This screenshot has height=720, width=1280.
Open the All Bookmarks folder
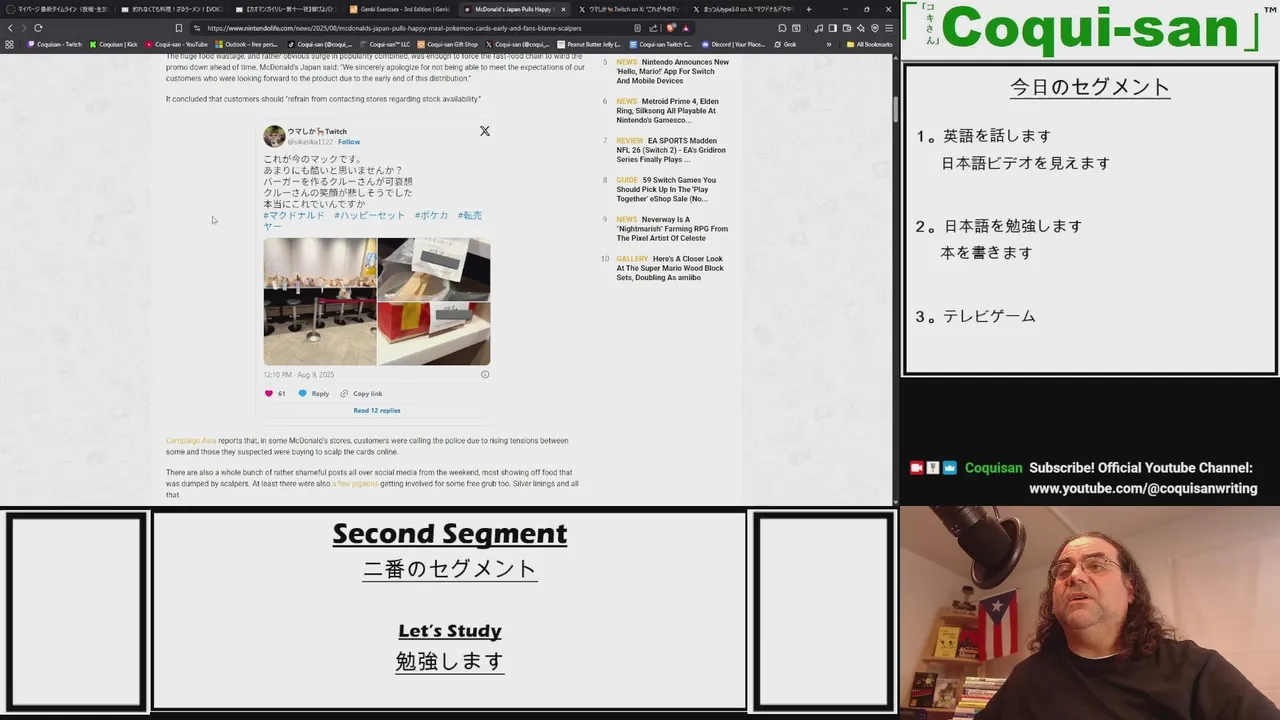(869, 44)
